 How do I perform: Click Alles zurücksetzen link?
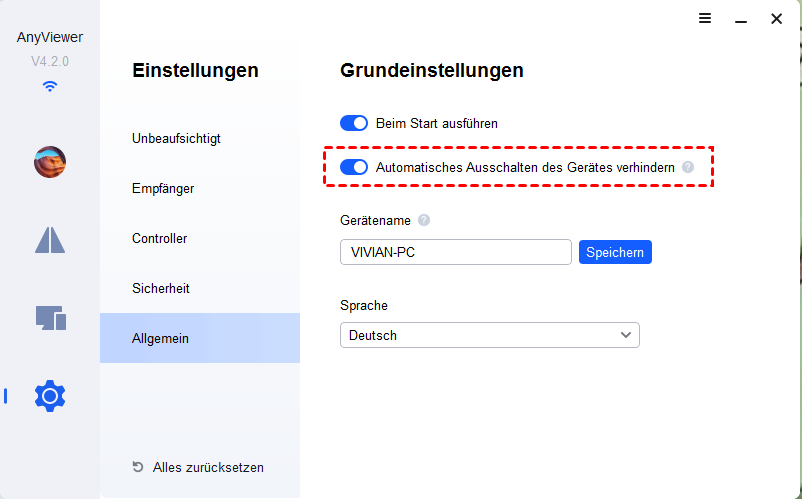point(208,467)
